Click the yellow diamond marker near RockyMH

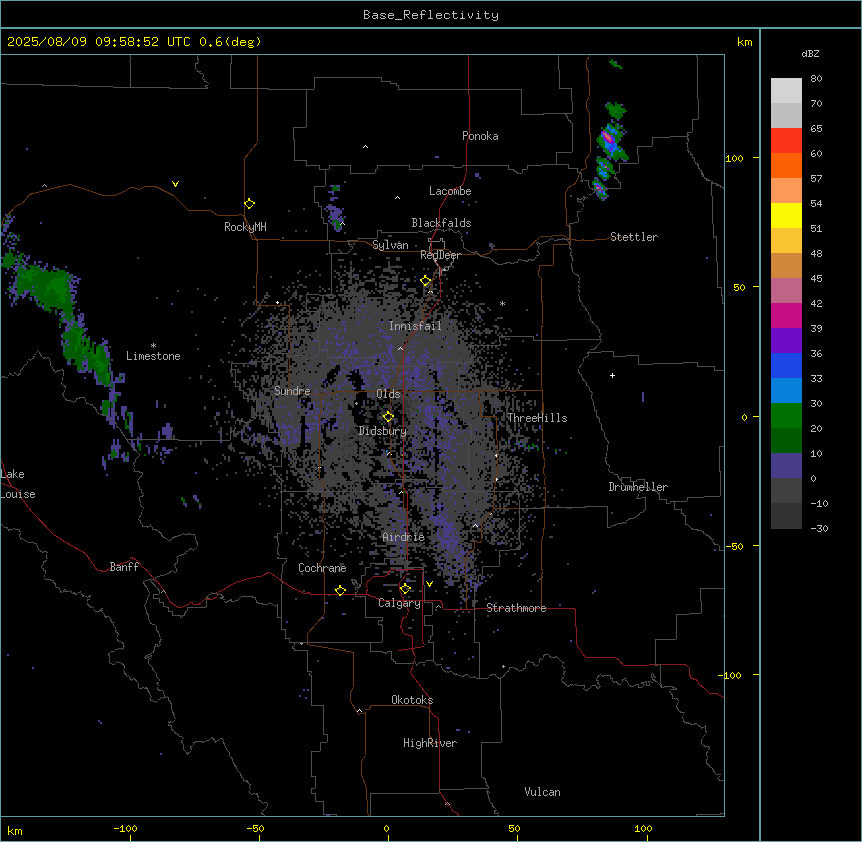(249, 204)
